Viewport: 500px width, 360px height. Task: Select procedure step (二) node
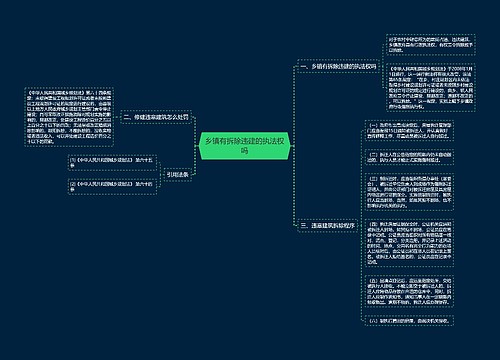click(409, 157)
